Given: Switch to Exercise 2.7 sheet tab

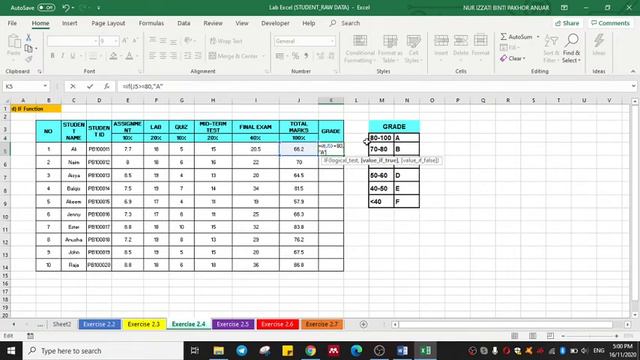Looking at the screenshot, I should pyautogui.click(x=322, y=324).
